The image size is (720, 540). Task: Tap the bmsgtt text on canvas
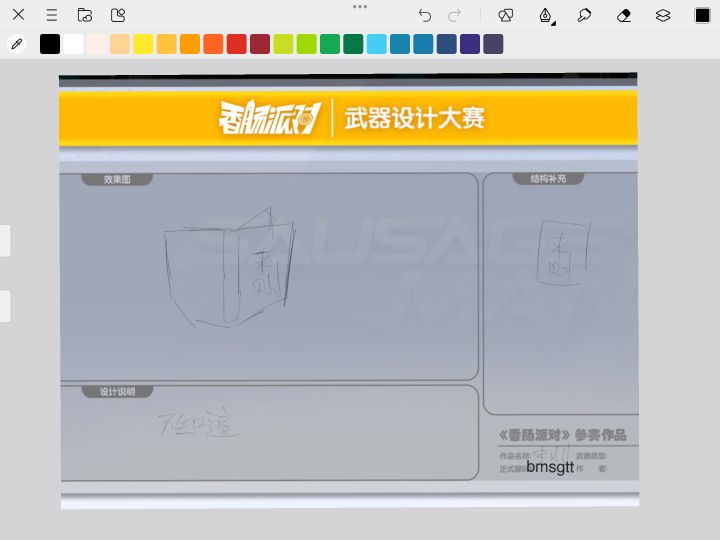tap(550, 467)
